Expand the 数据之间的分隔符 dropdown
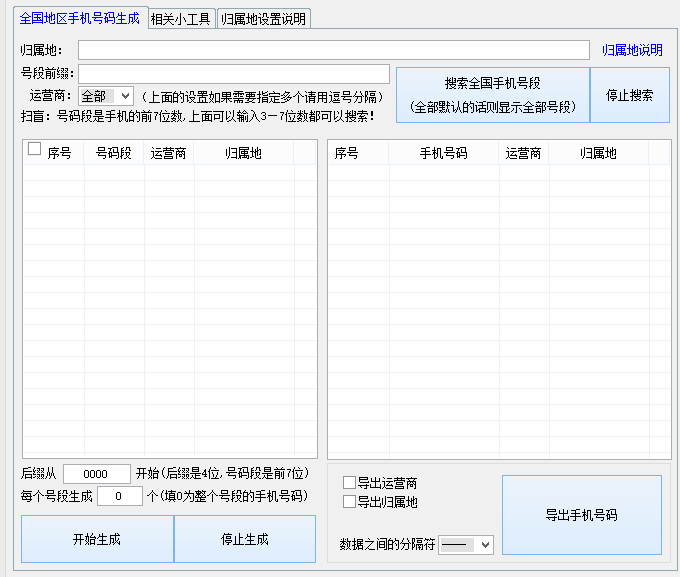Image resolution: width=680 pixels, height=577 pixels. [x=466, y=545]
